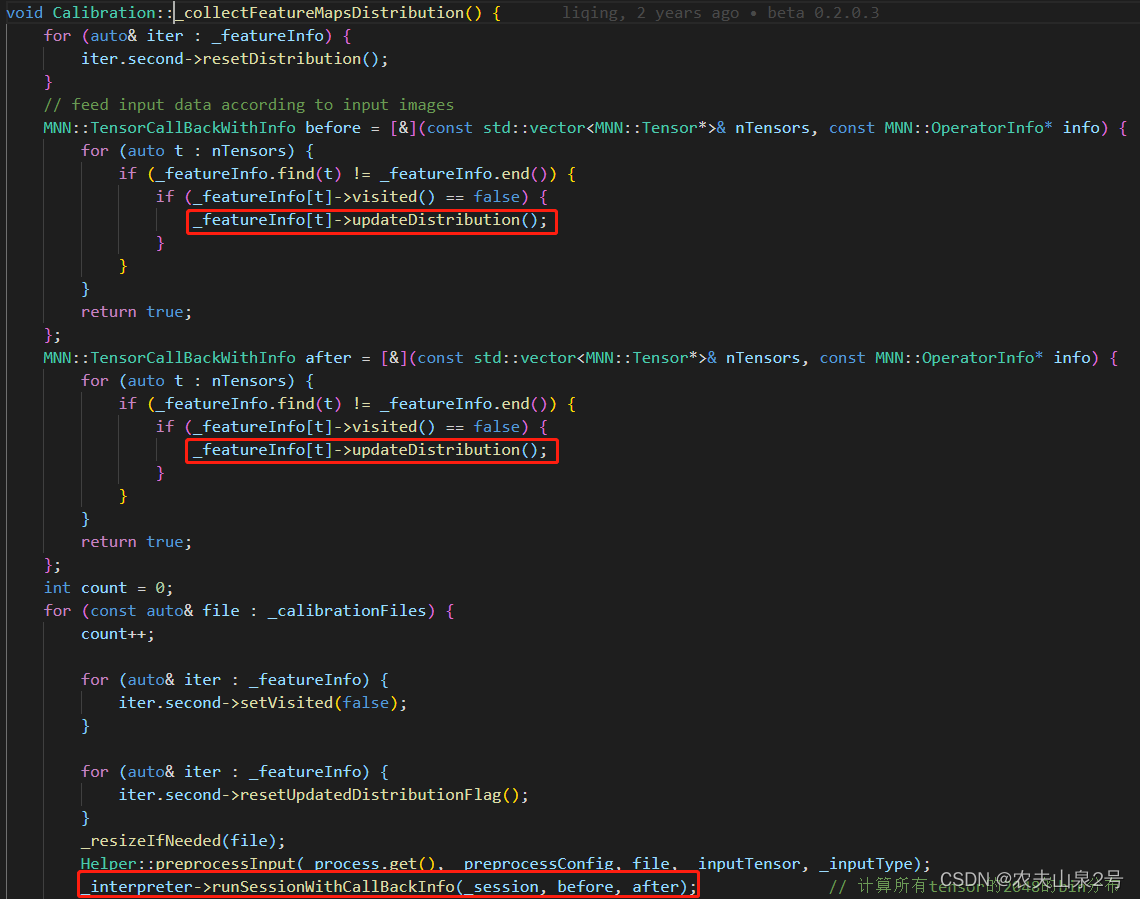
Task: Click the preprocessConfig argument
Action: pos(538,863)
